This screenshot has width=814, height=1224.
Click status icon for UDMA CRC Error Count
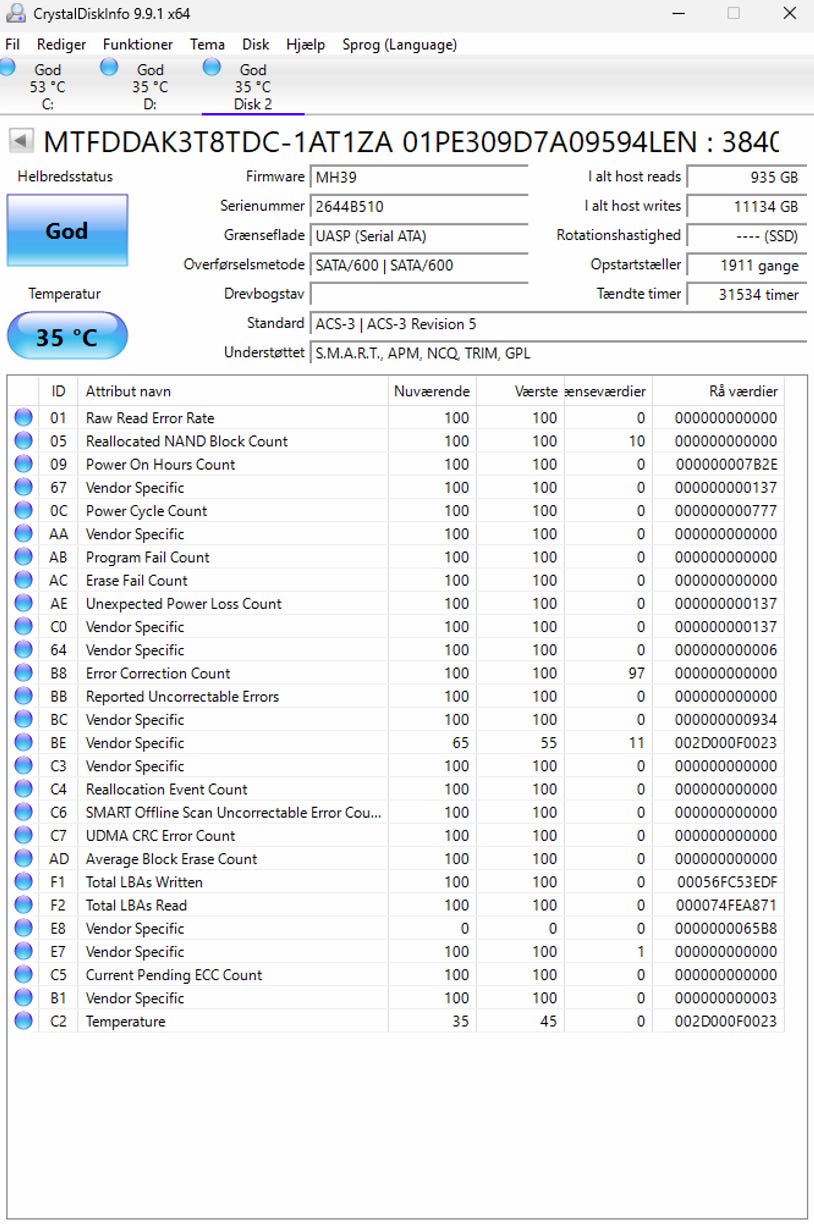(x=23, y=835)
